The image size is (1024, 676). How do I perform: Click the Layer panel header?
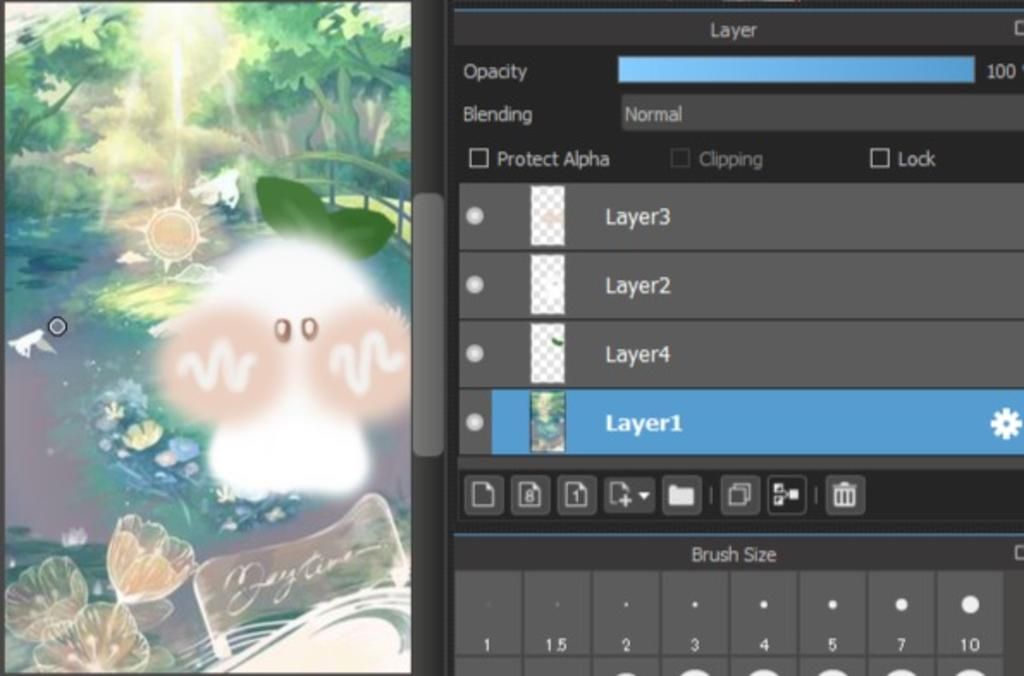click(x=739, y=30)
